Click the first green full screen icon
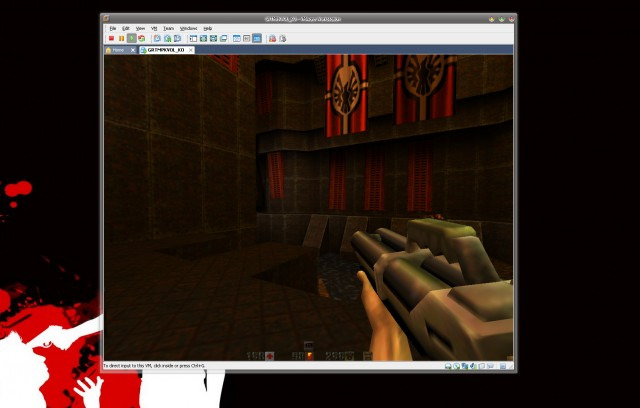Screen dimensions: 640x408 pos(203,38)
